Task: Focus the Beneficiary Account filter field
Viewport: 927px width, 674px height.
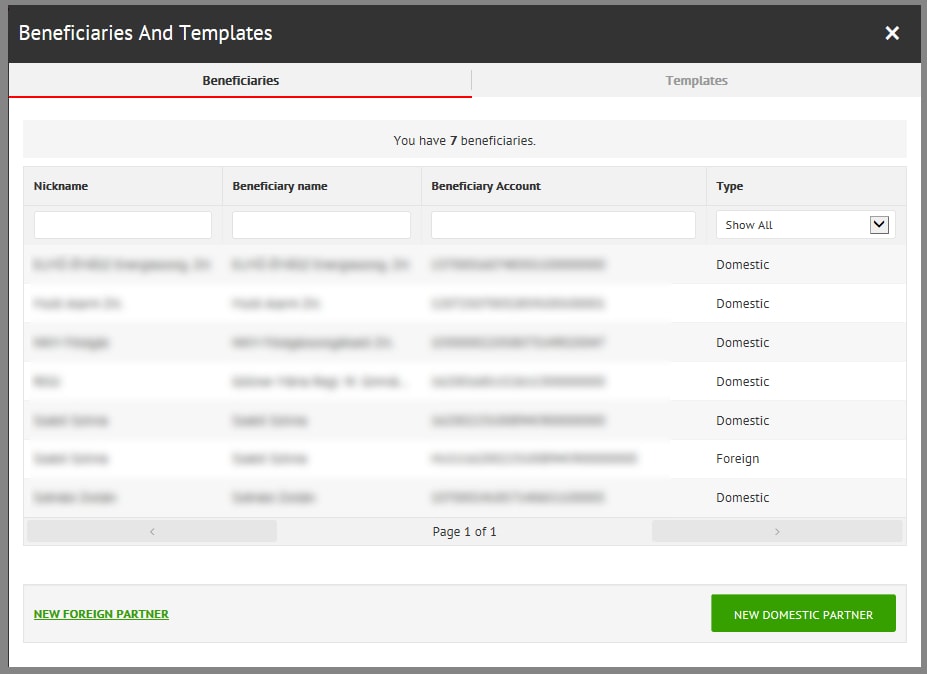Action: [563, 225]
